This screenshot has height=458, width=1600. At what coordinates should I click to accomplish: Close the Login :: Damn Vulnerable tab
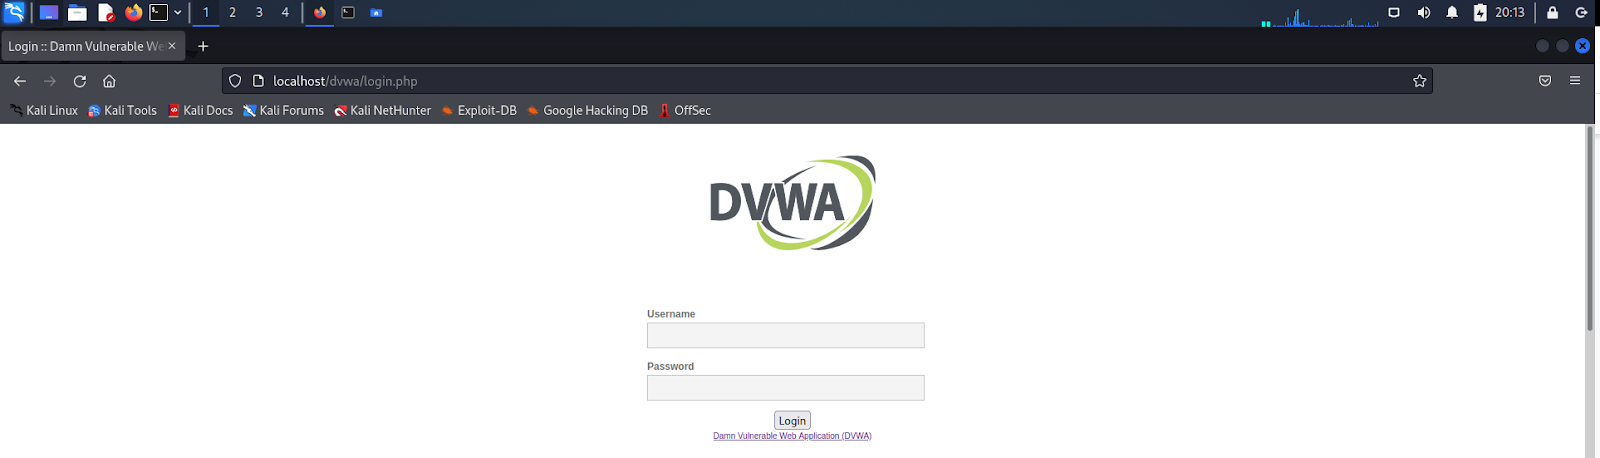tap(172, 46)
